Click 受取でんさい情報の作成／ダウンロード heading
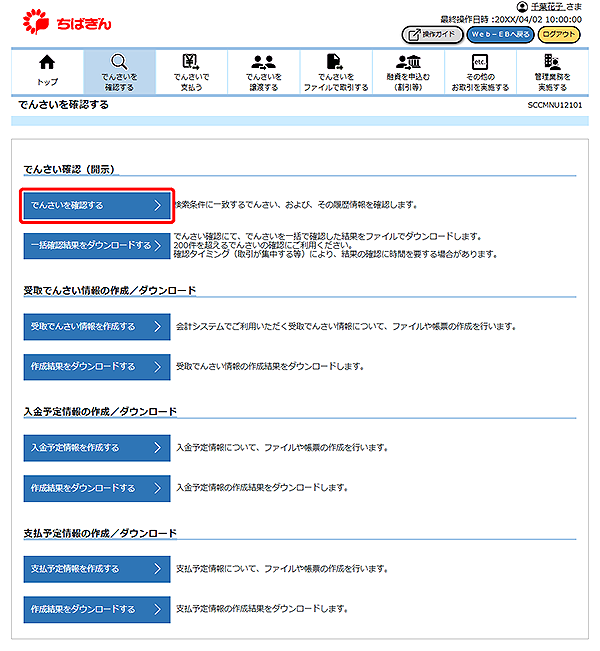This screenshot has width=600, height=651. point(110,291)
